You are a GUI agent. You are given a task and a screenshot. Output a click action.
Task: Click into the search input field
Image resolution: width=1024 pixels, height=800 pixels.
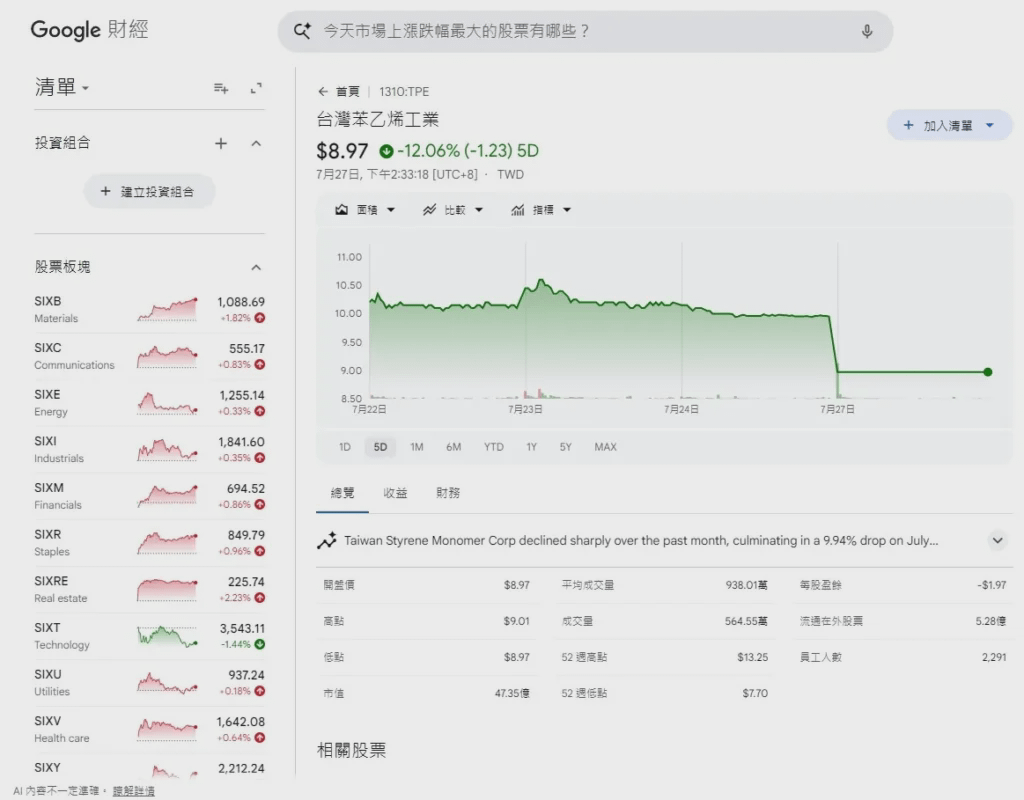[585, 31]
